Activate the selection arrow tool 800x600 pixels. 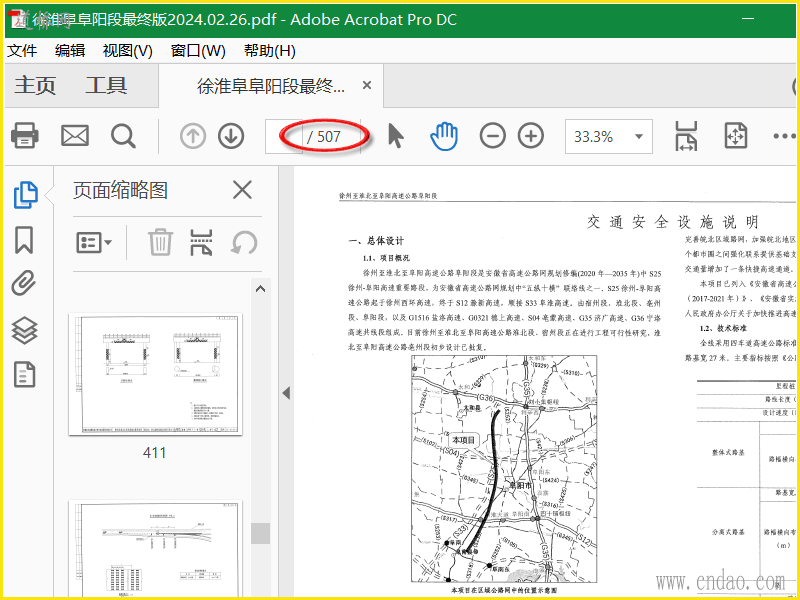(395, 136)
